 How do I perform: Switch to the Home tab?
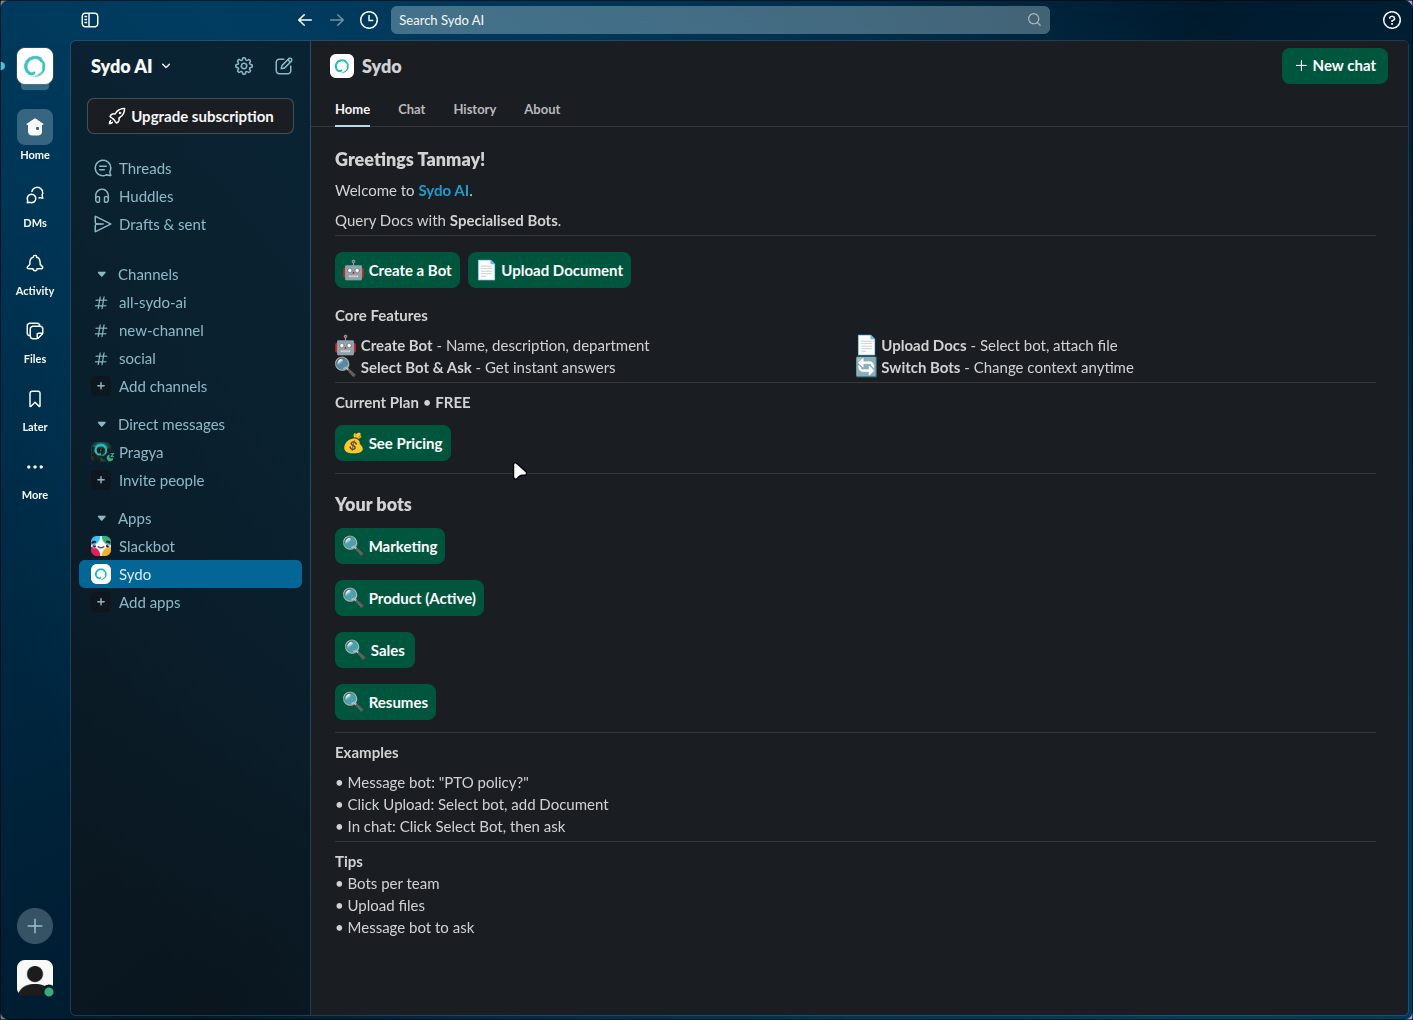click(x=352, y=109)
